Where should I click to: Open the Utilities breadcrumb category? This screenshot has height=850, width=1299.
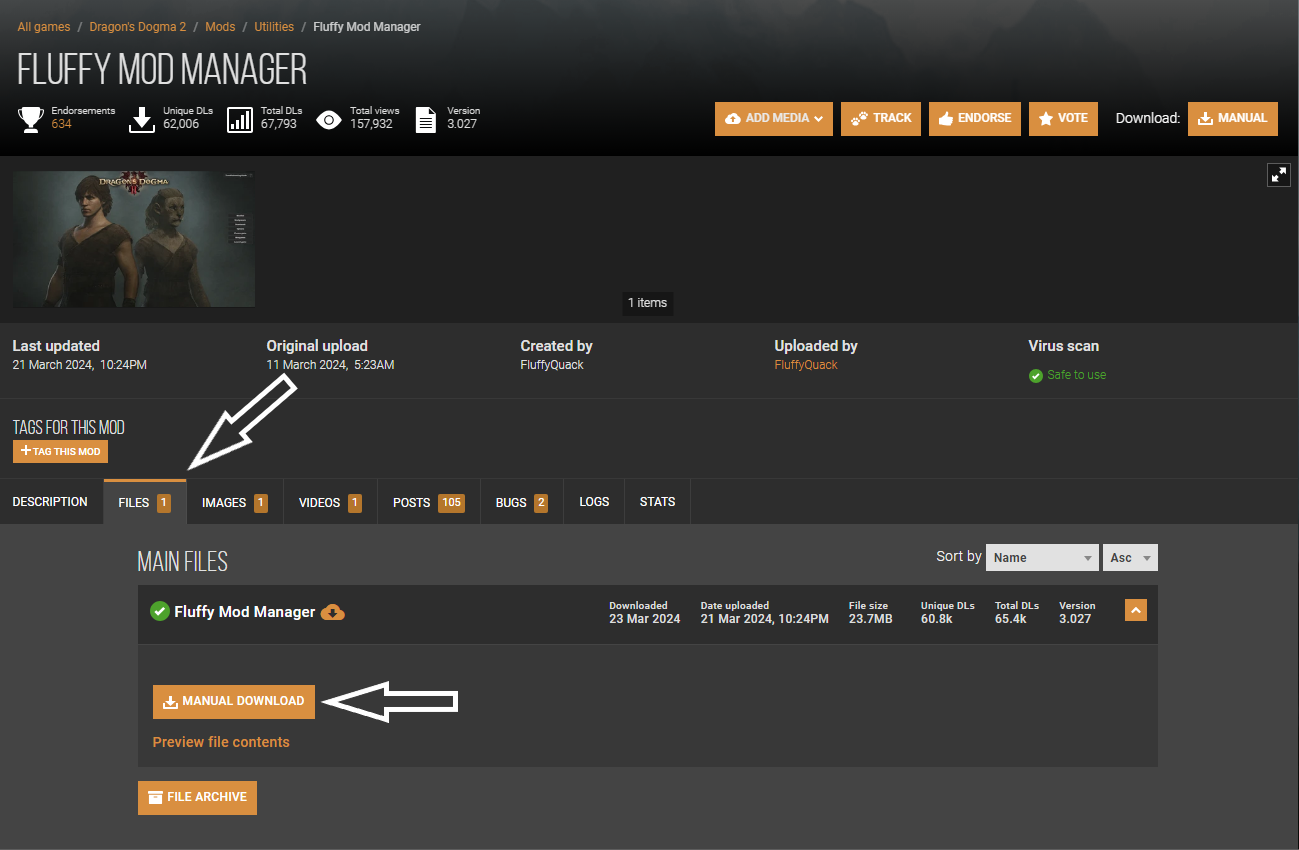coord(274,27)
